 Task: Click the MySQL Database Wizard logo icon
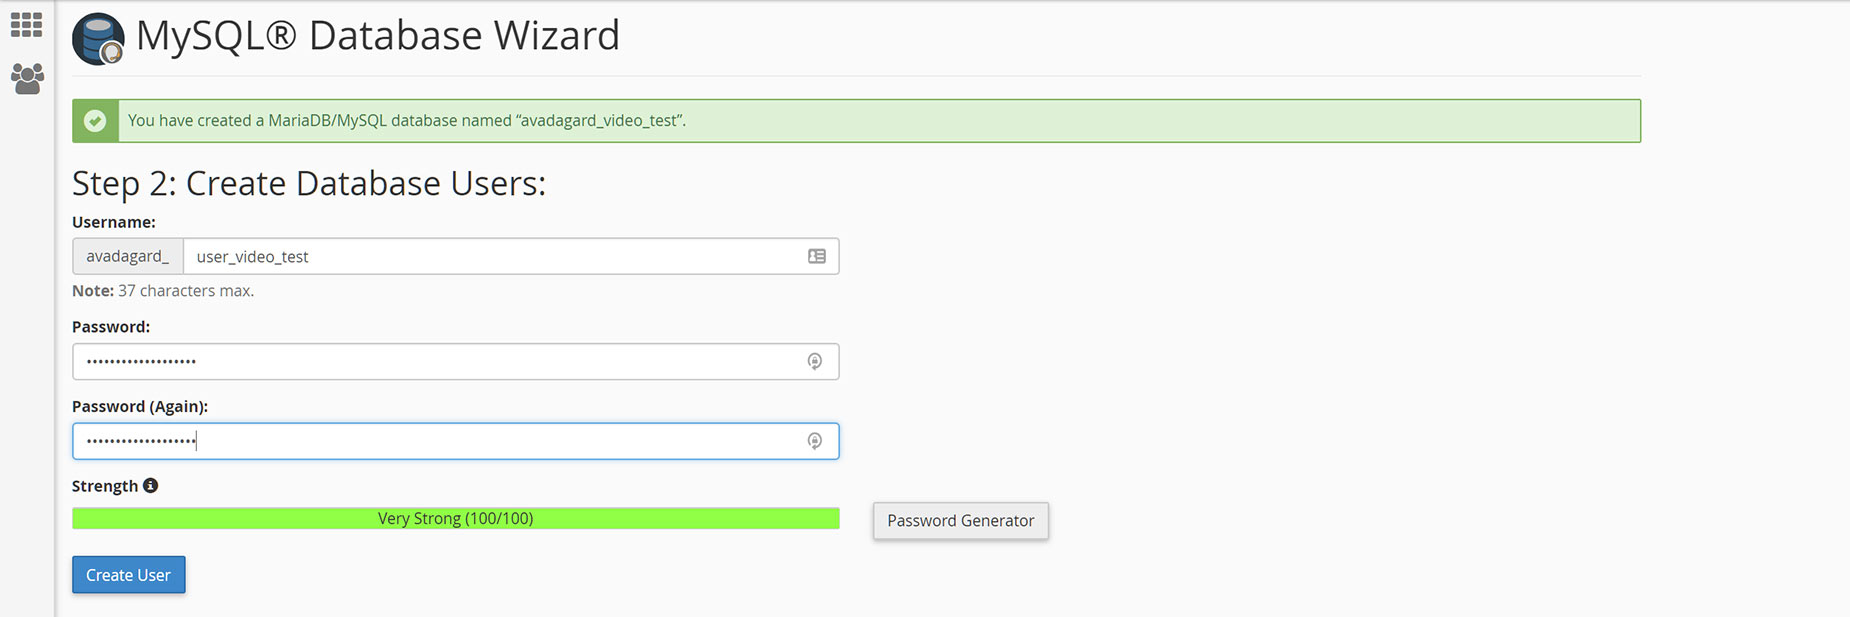[98, 39]
